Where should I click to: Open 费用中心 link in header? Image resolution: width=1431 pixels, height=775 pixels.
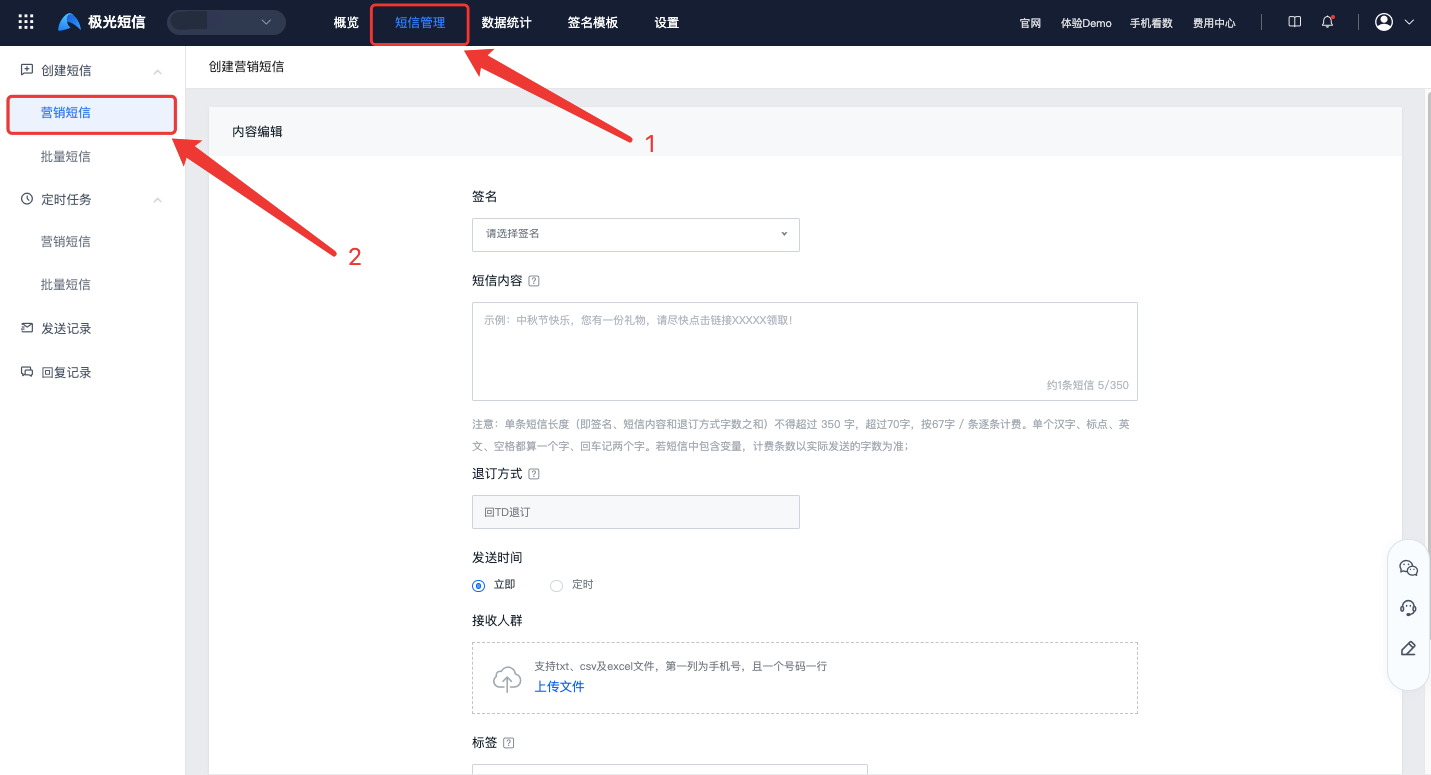point(1214,23)
